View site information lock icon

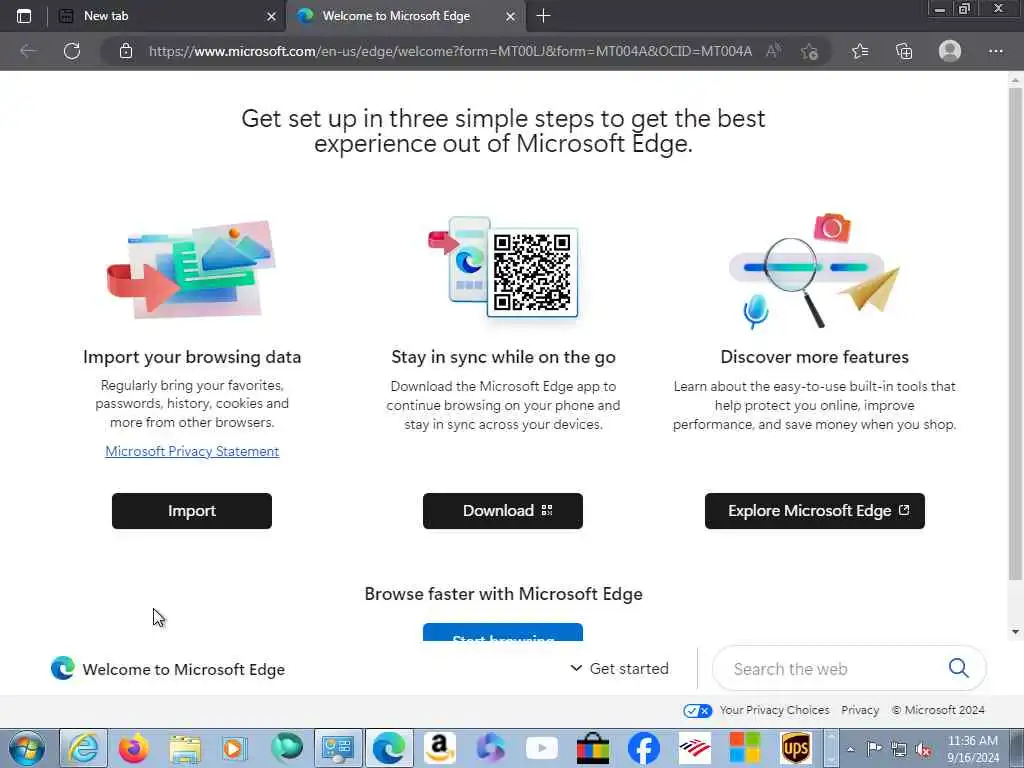tap(126, 51)
